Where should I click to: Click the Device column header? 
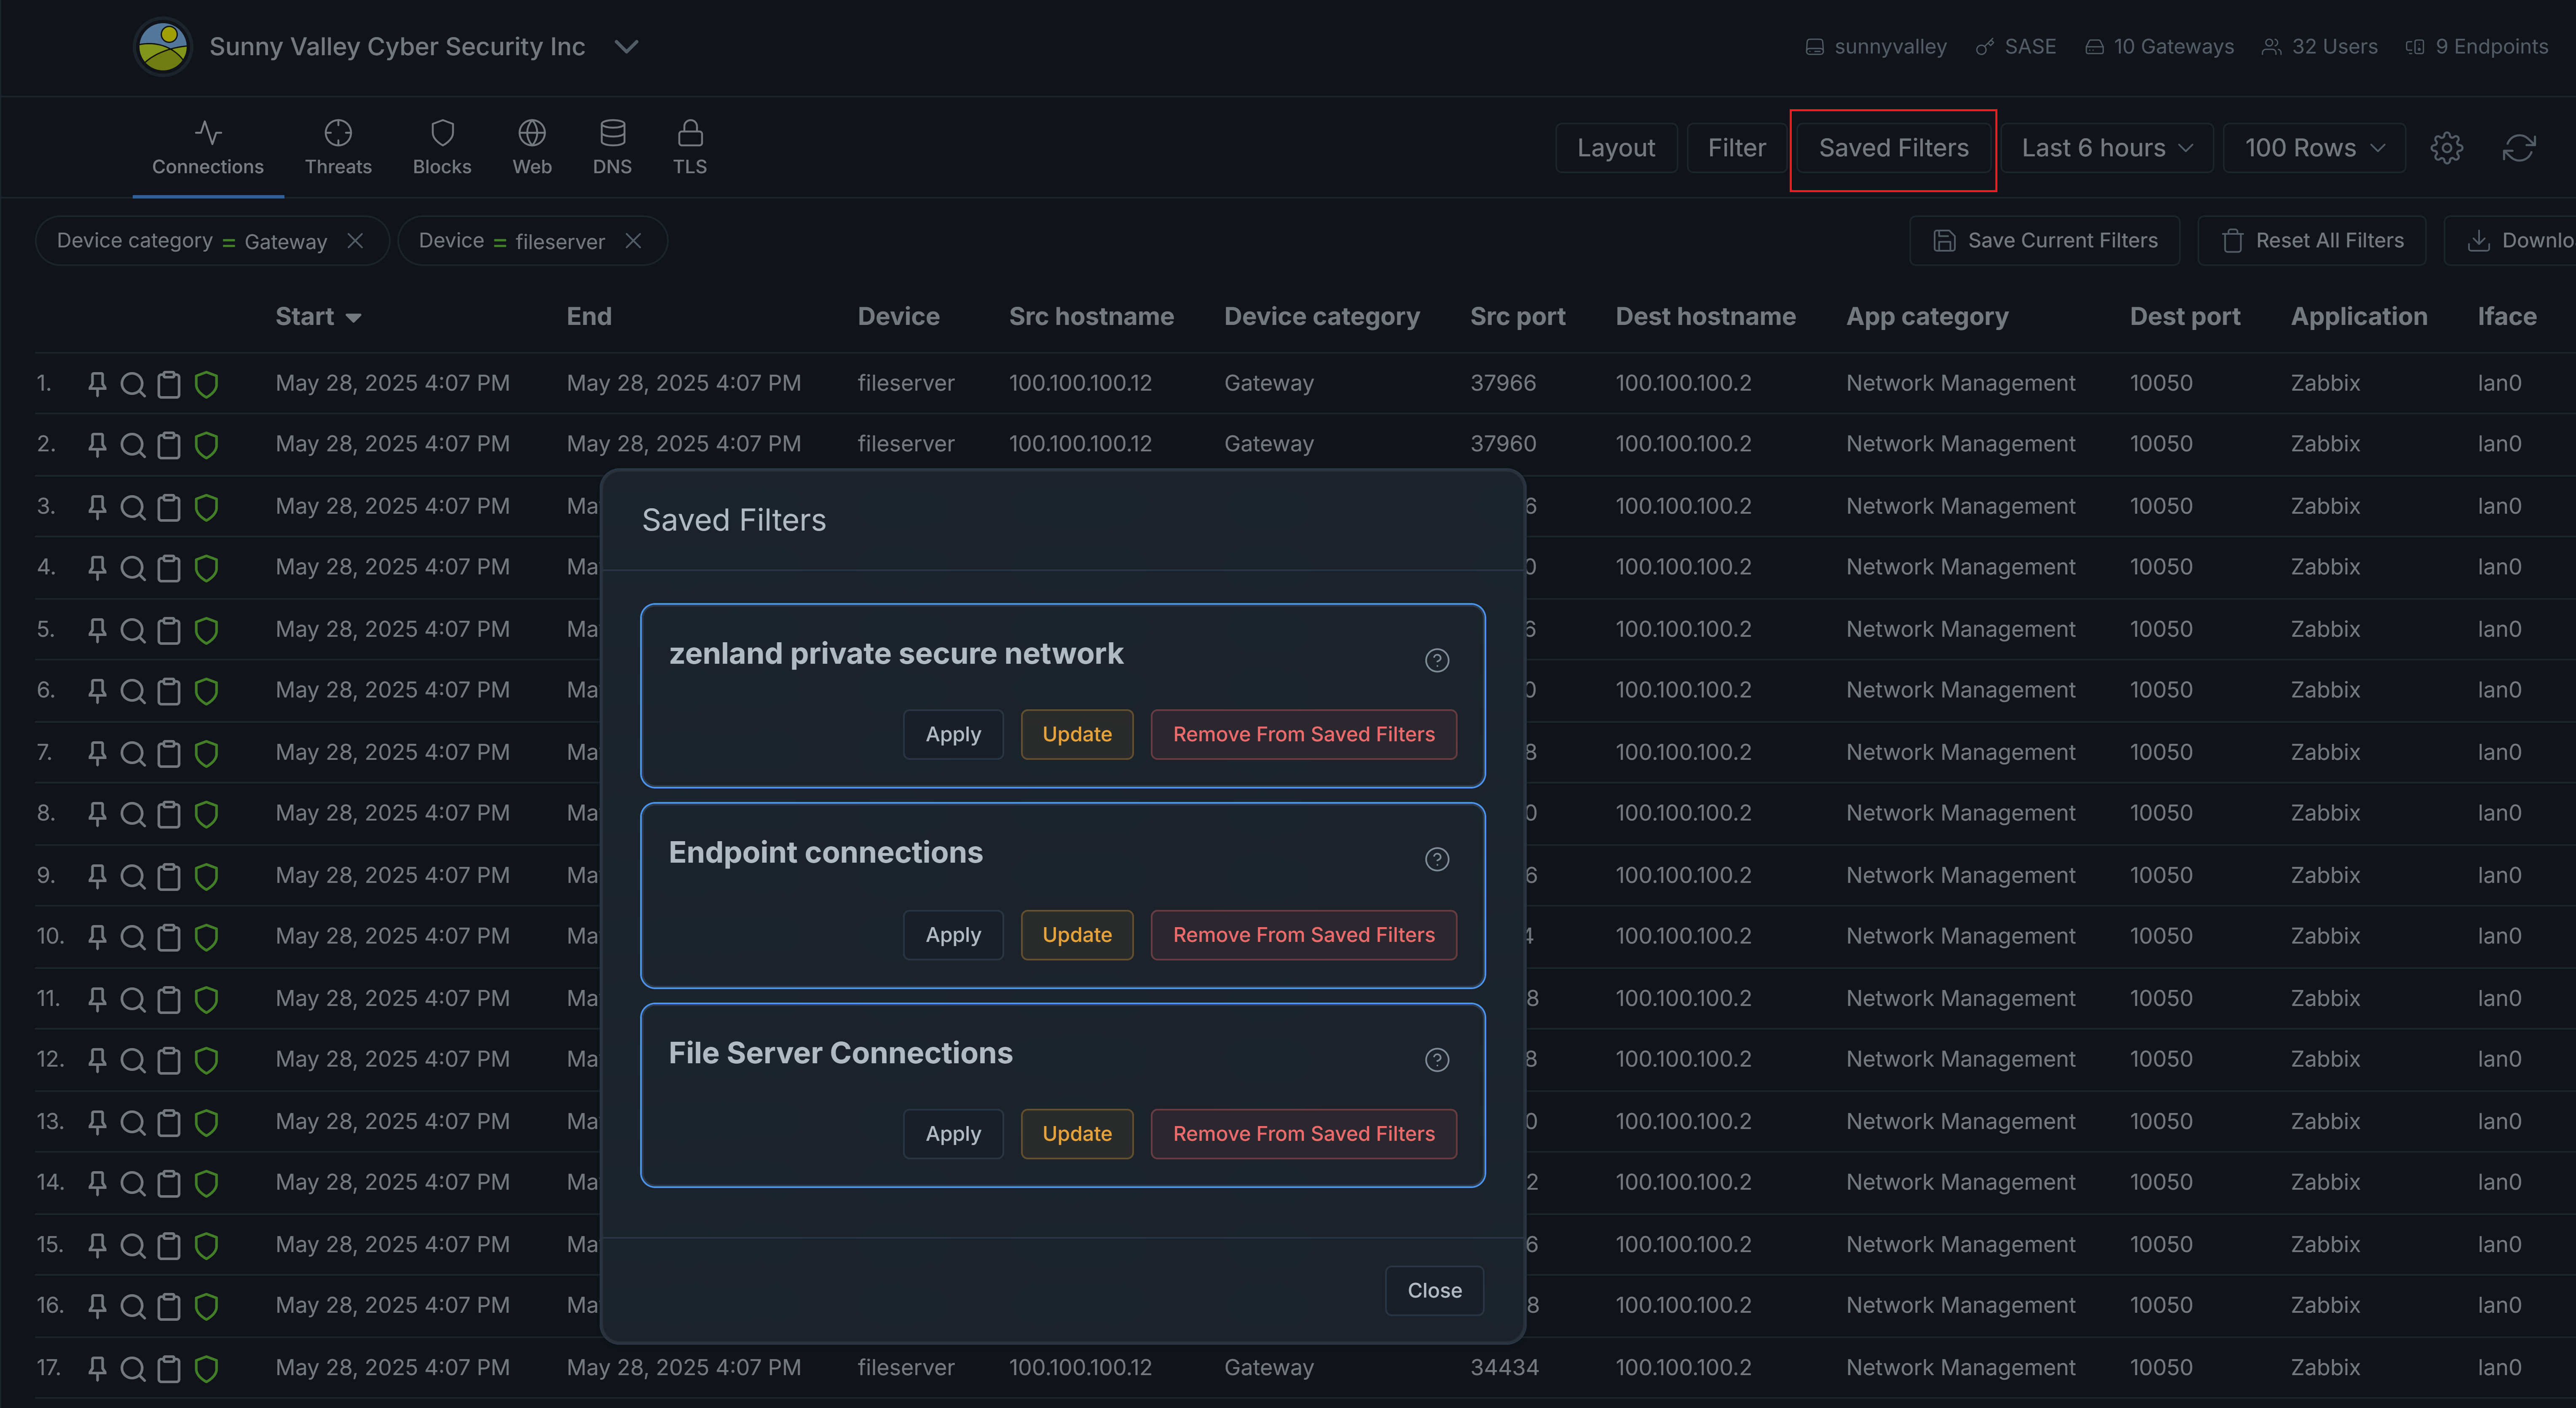tap(898, 317)
